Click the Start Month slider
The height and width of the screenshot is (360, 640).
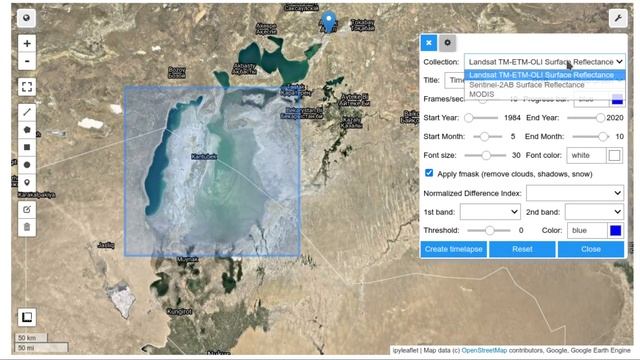[x=487, y=136]
